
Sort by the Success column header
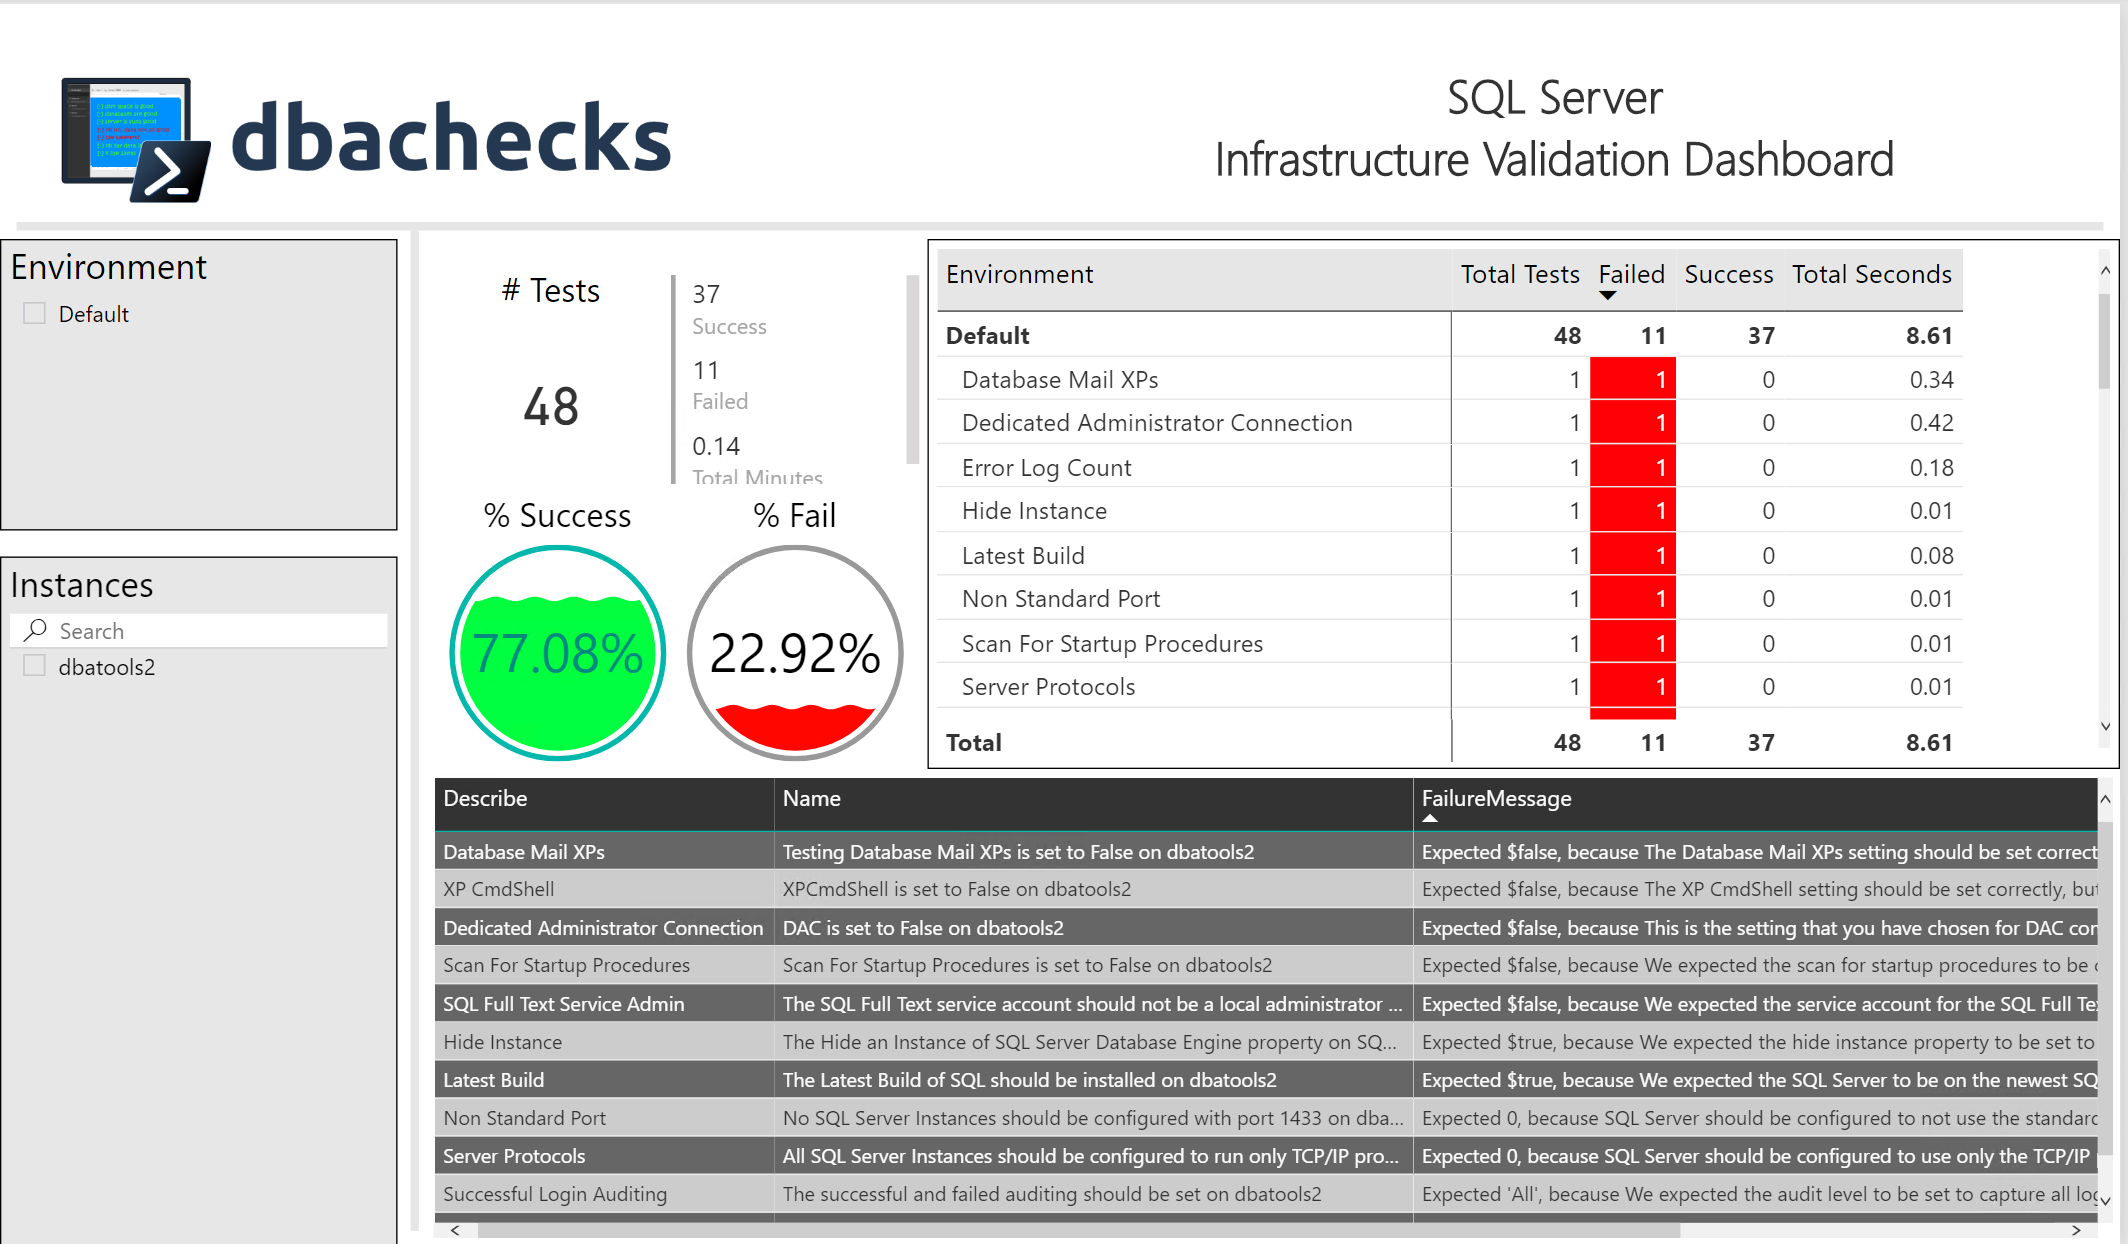[x=1728, y=274]
